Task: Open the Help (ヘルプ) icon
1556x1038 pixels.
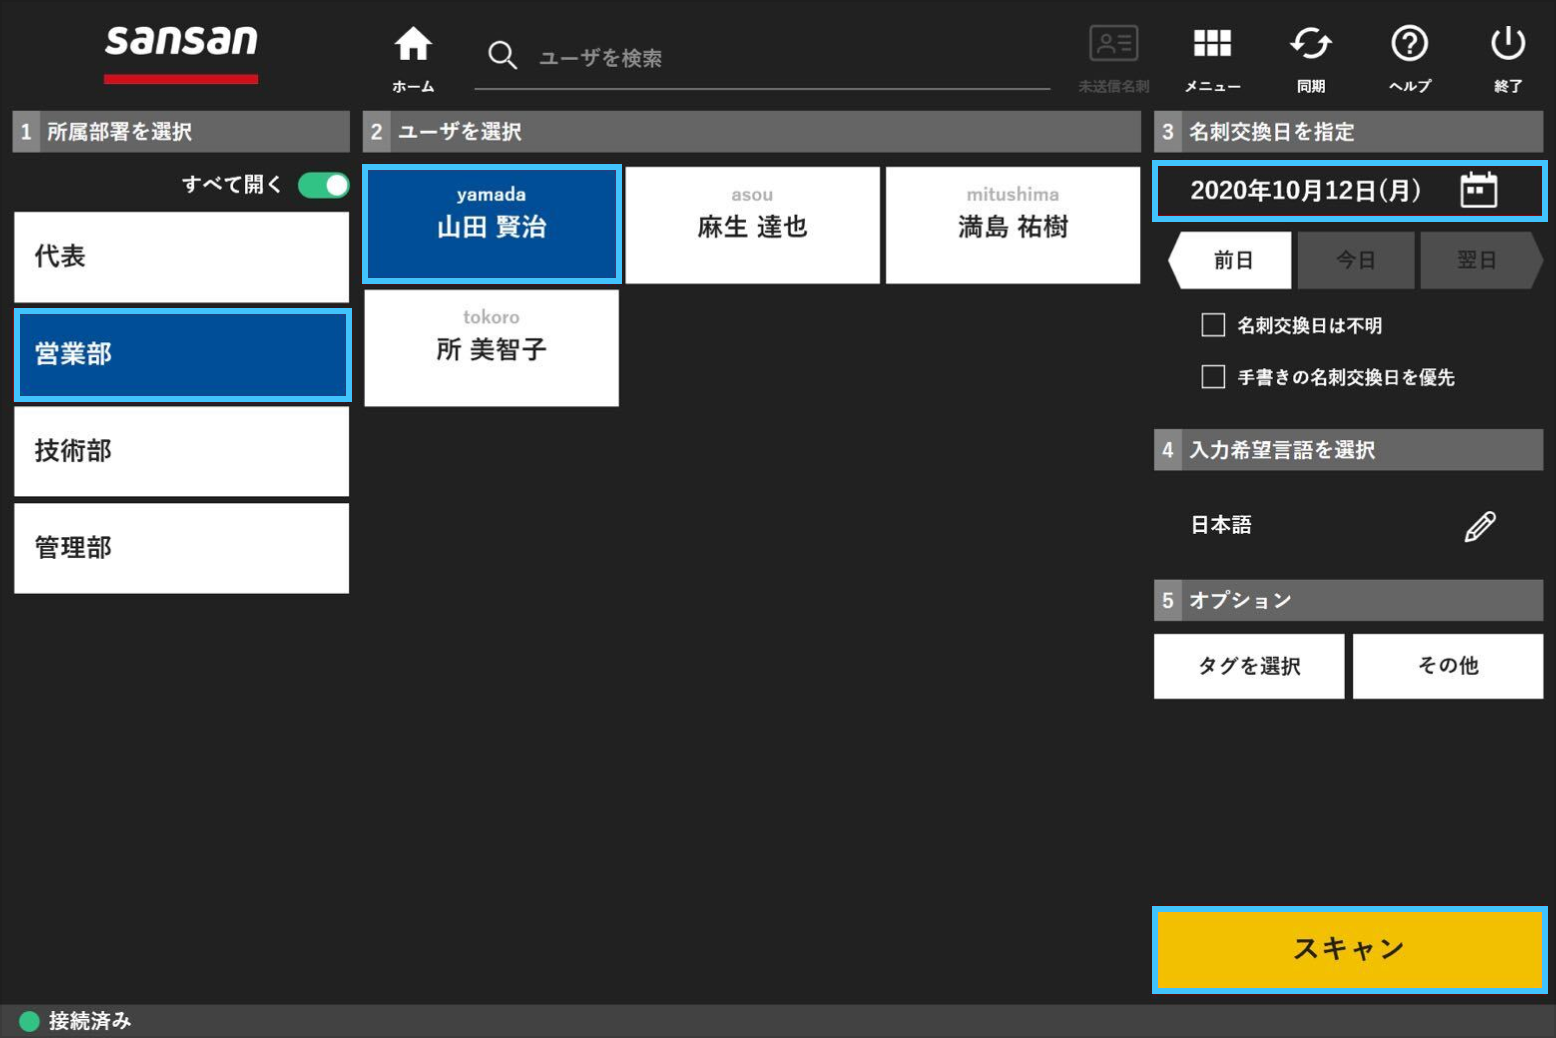Action: 1409,59
